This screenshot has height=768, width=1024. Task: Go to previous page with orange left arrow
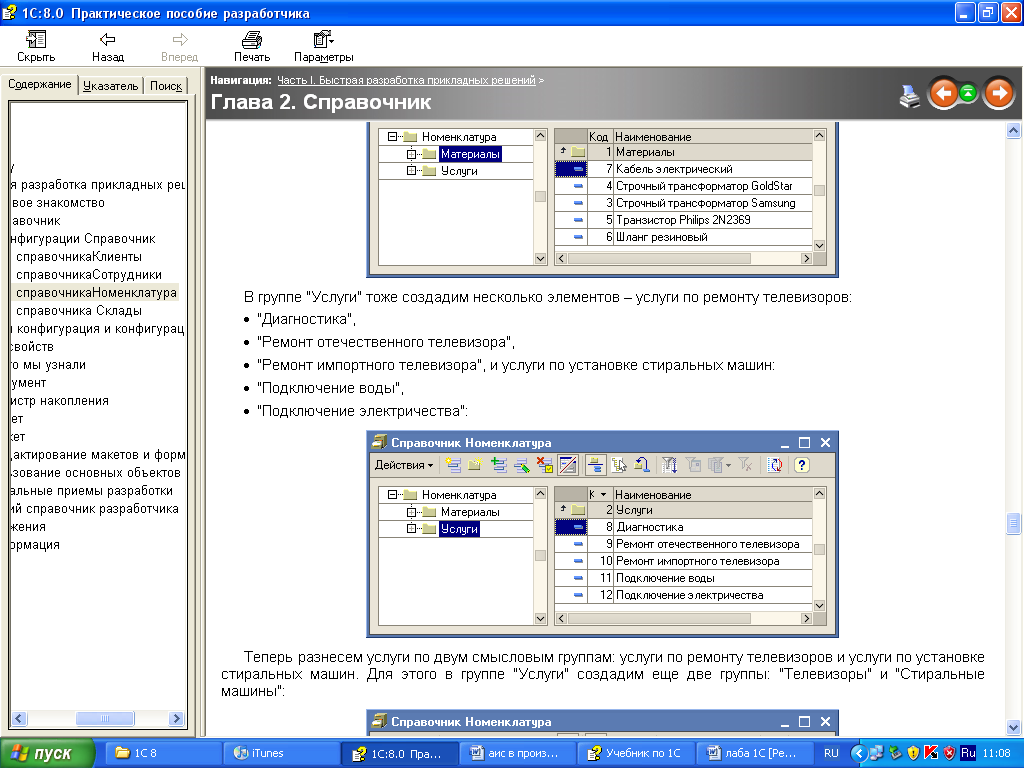[943, 94]
